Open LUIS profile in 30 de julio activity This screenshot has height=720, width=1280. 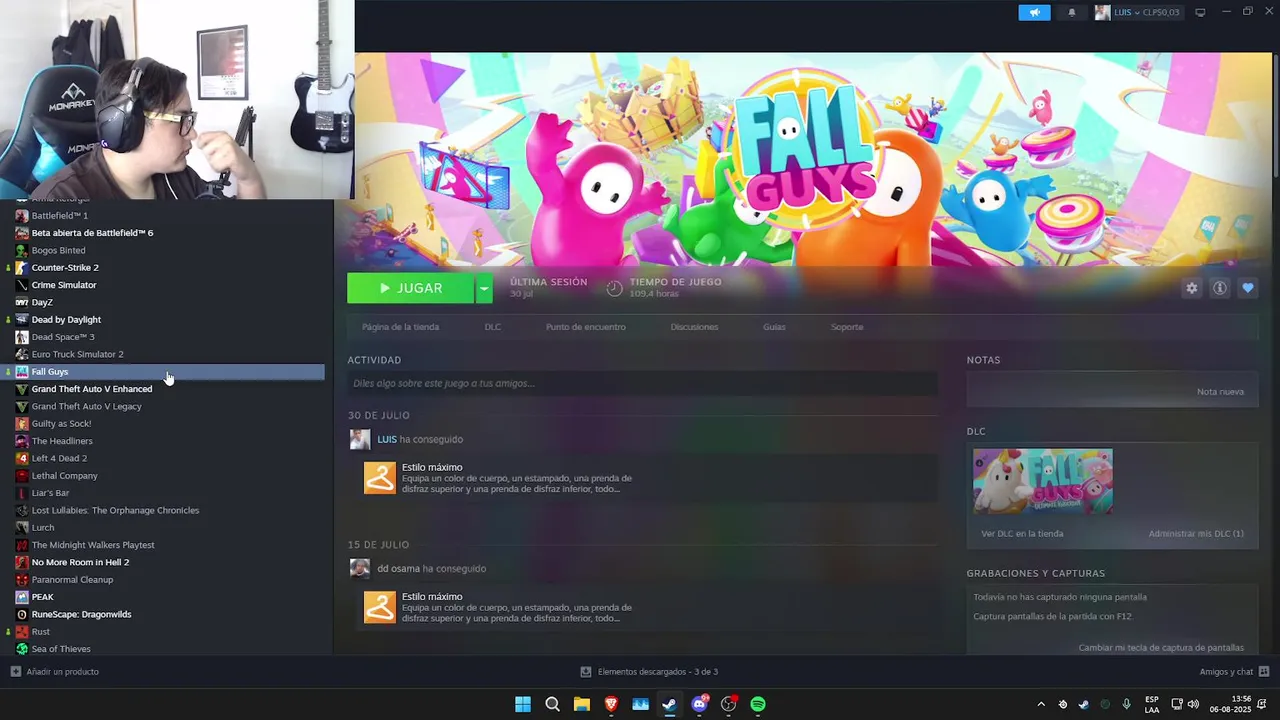387,439
